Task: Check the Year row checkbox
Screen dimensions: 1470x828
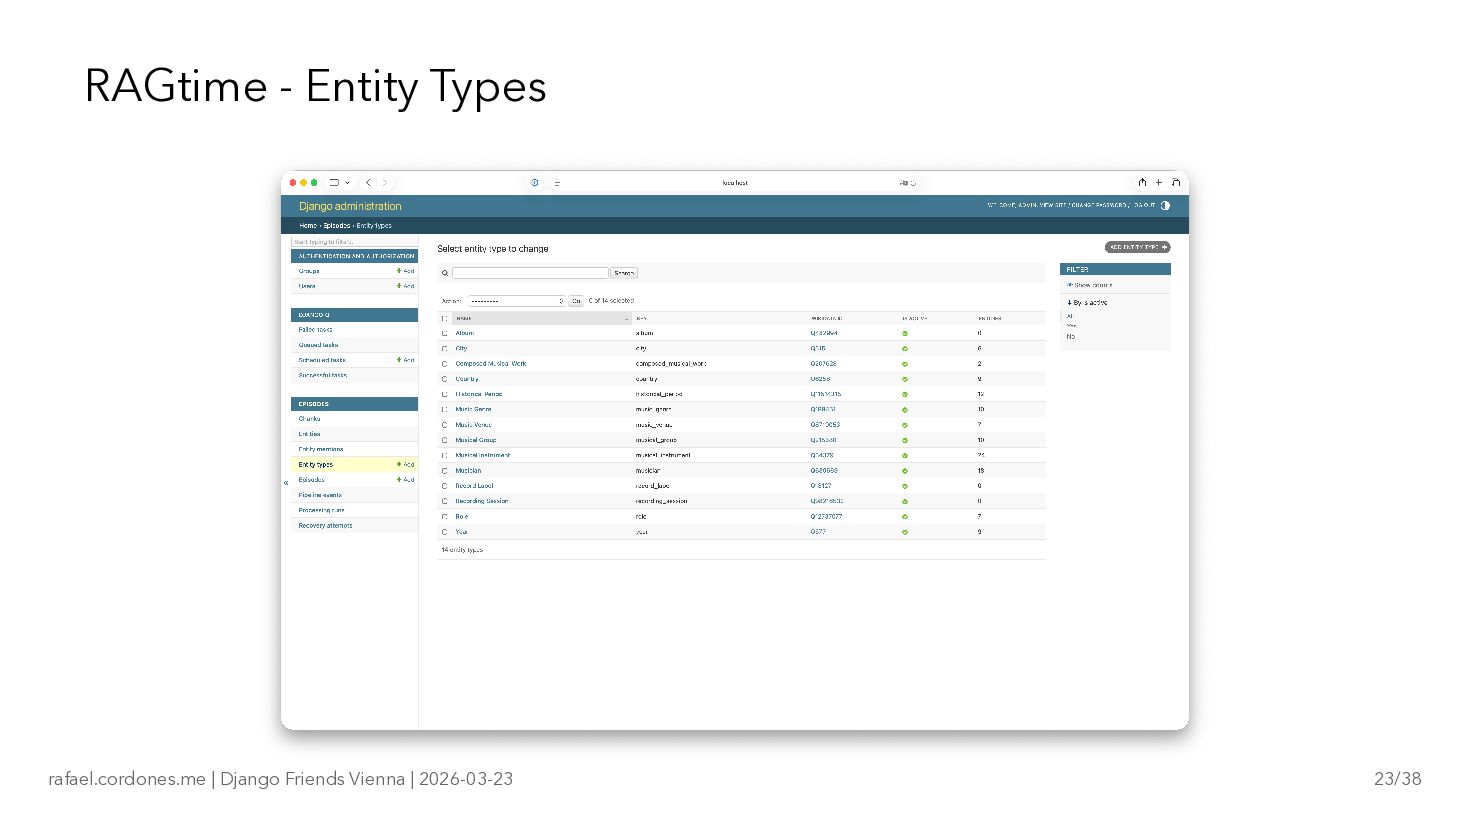Action: click(444, 532)
